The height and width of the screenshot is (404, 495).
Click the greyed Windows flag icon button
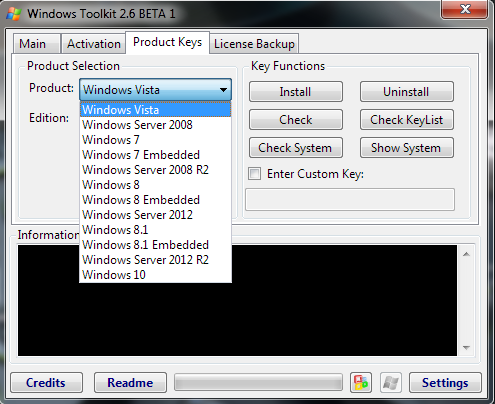click(391, 383)
